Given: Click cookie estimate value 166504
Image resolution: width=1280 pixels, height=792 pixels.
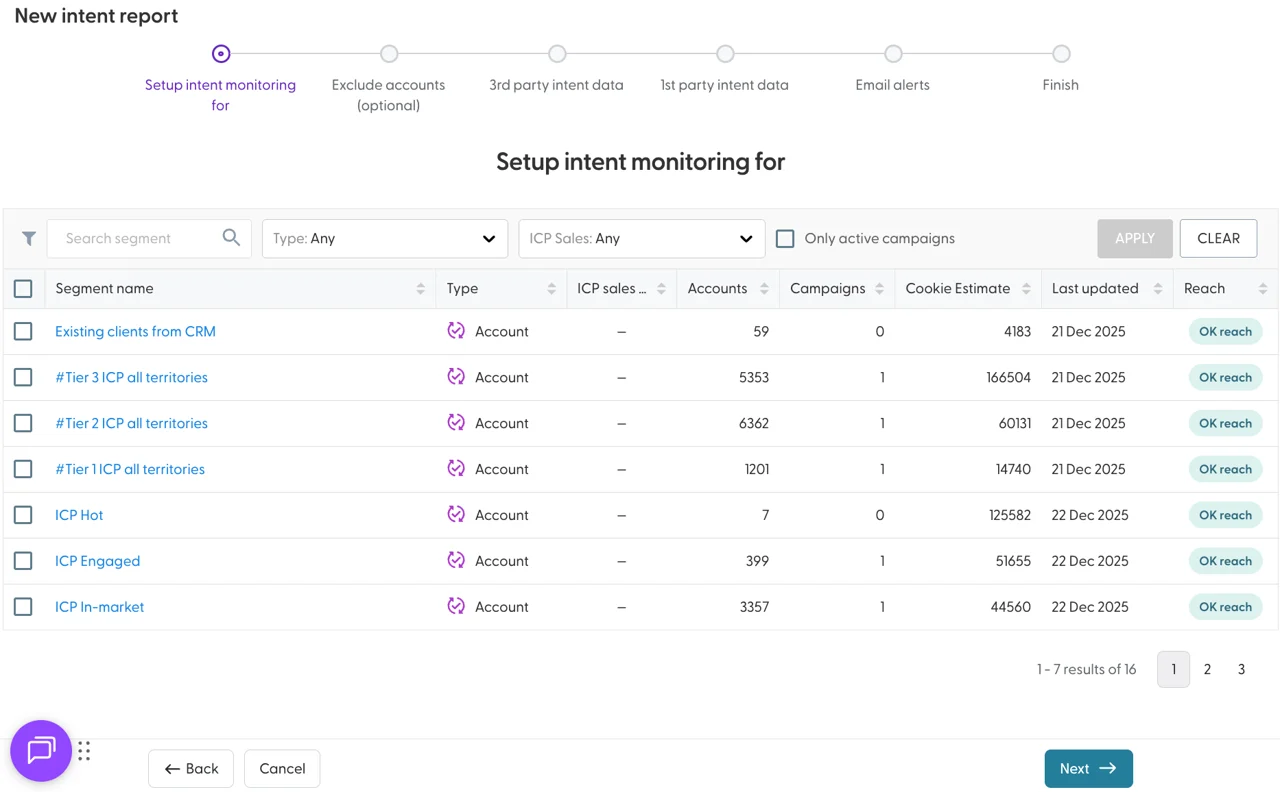Looking at the screenshot, I should (x=1008, y=377).
